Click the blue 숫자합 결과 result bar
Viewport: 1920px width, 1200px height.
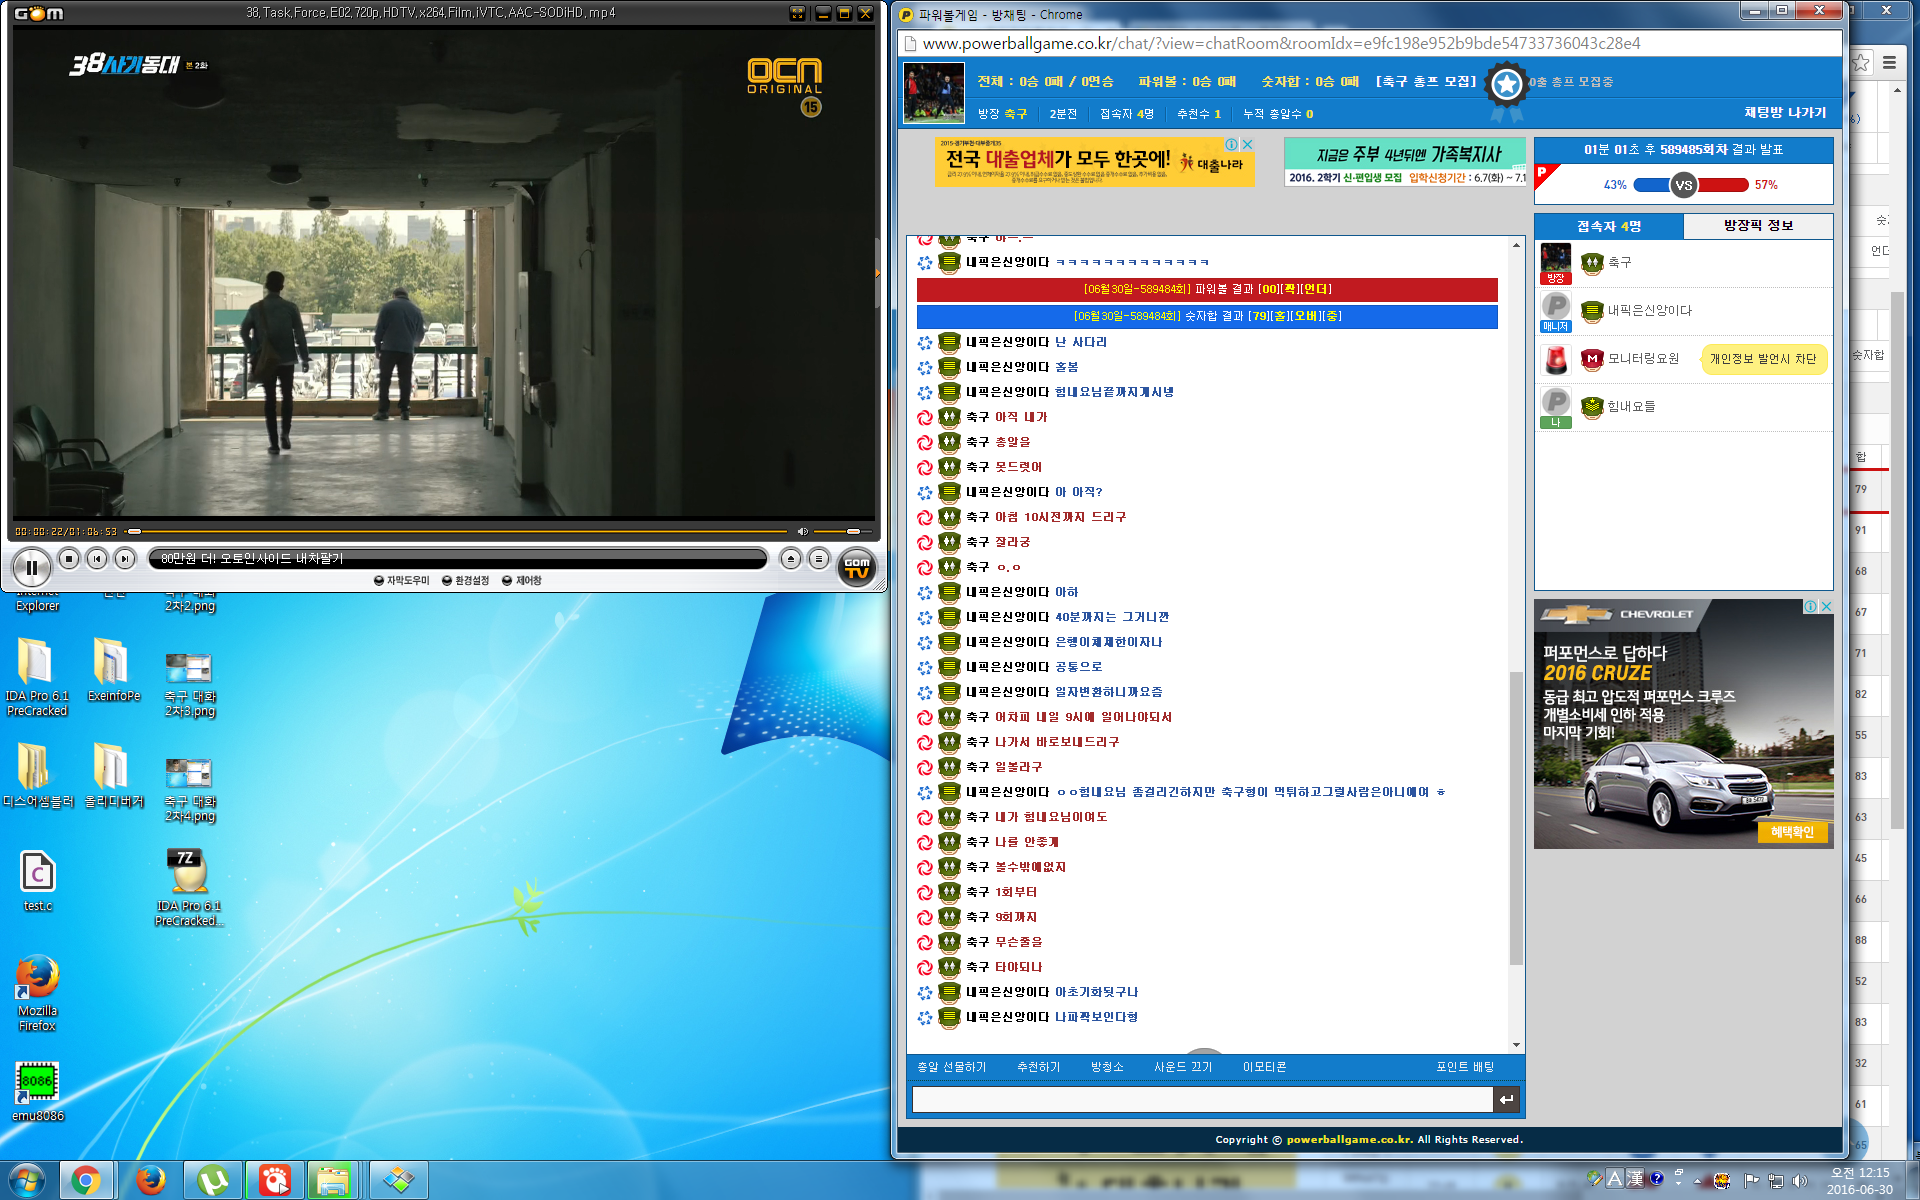tap(1207, 316)
